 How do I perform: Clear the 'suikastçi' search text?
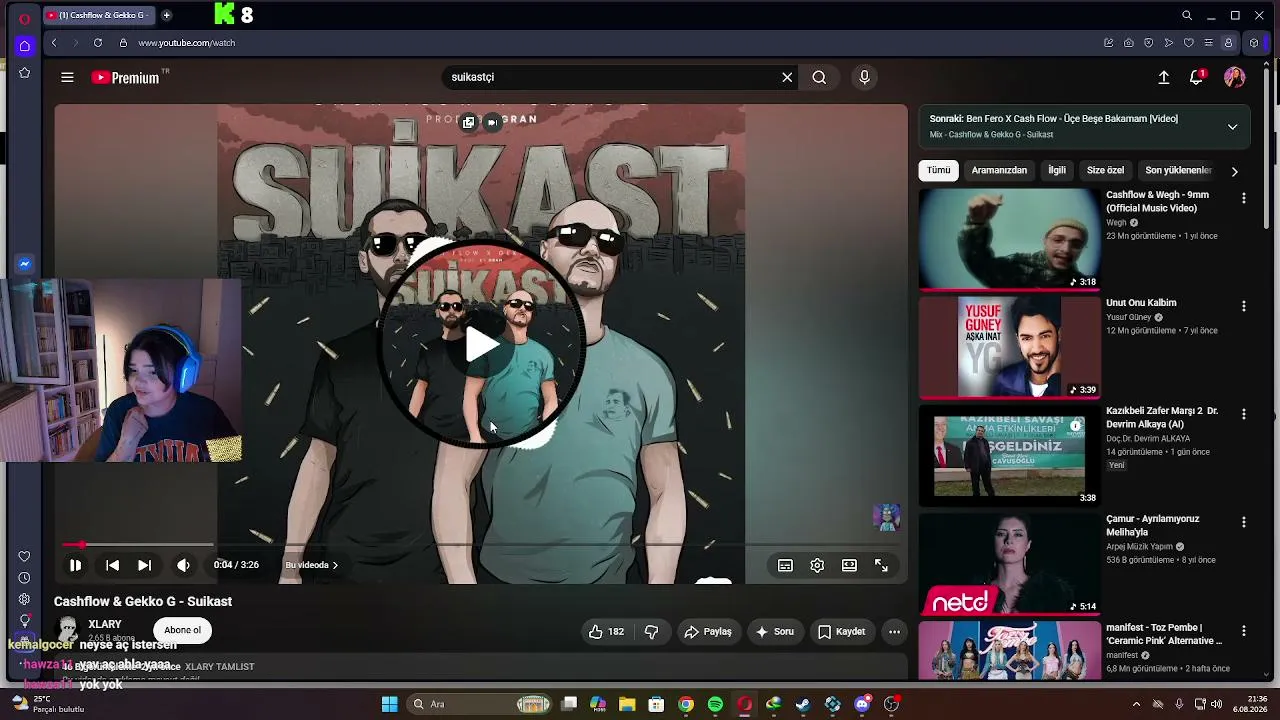tap(787, 77)
